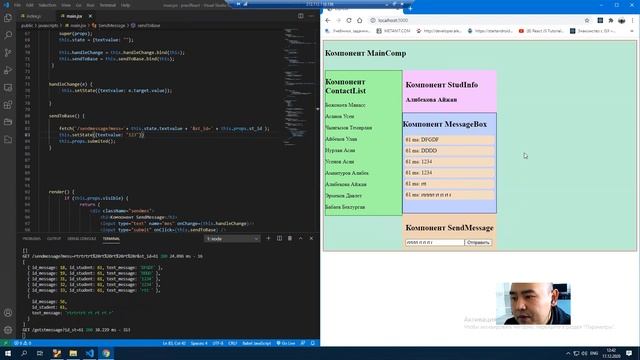Maximize the panel with the chevron up
This screenshot has width=640, height=360.
coord(301,238)
